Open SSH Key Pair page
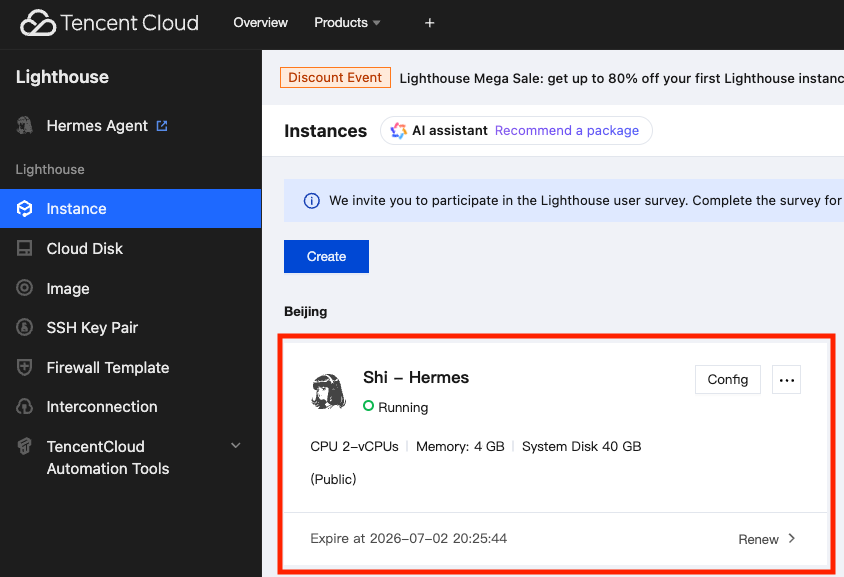 [x=92, y=327]
